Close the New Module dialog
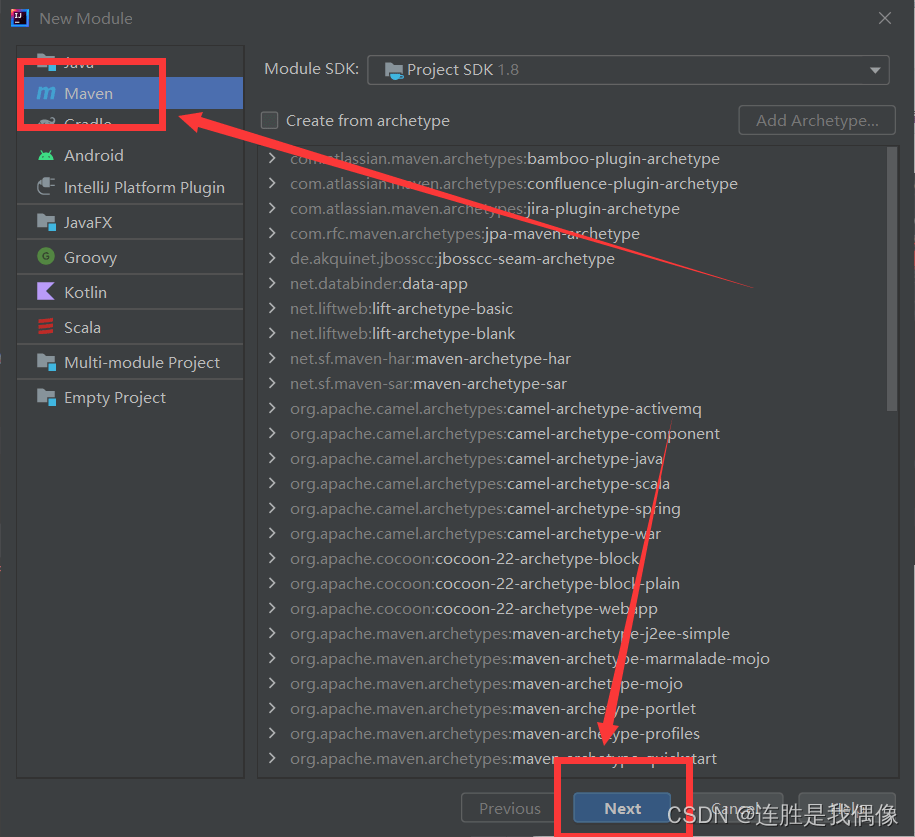 885,18
